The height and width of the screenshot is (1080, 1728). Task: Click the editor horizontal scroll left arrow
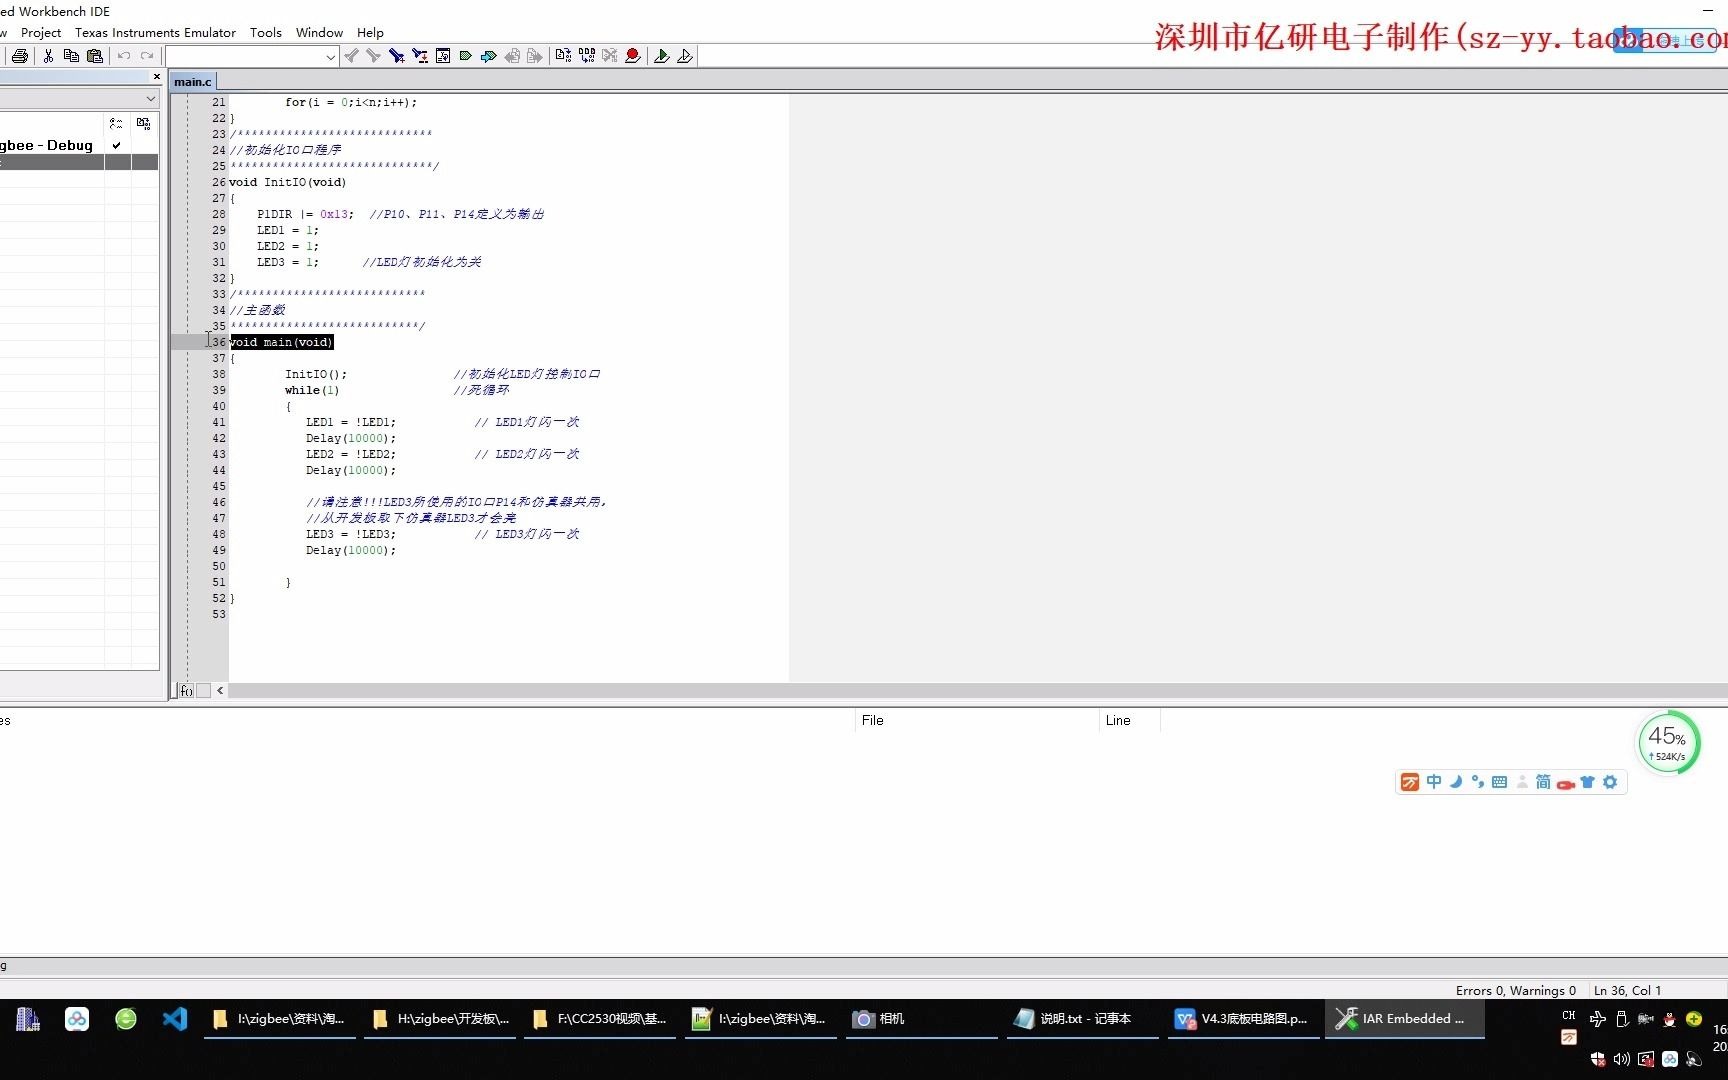(220, 691)
